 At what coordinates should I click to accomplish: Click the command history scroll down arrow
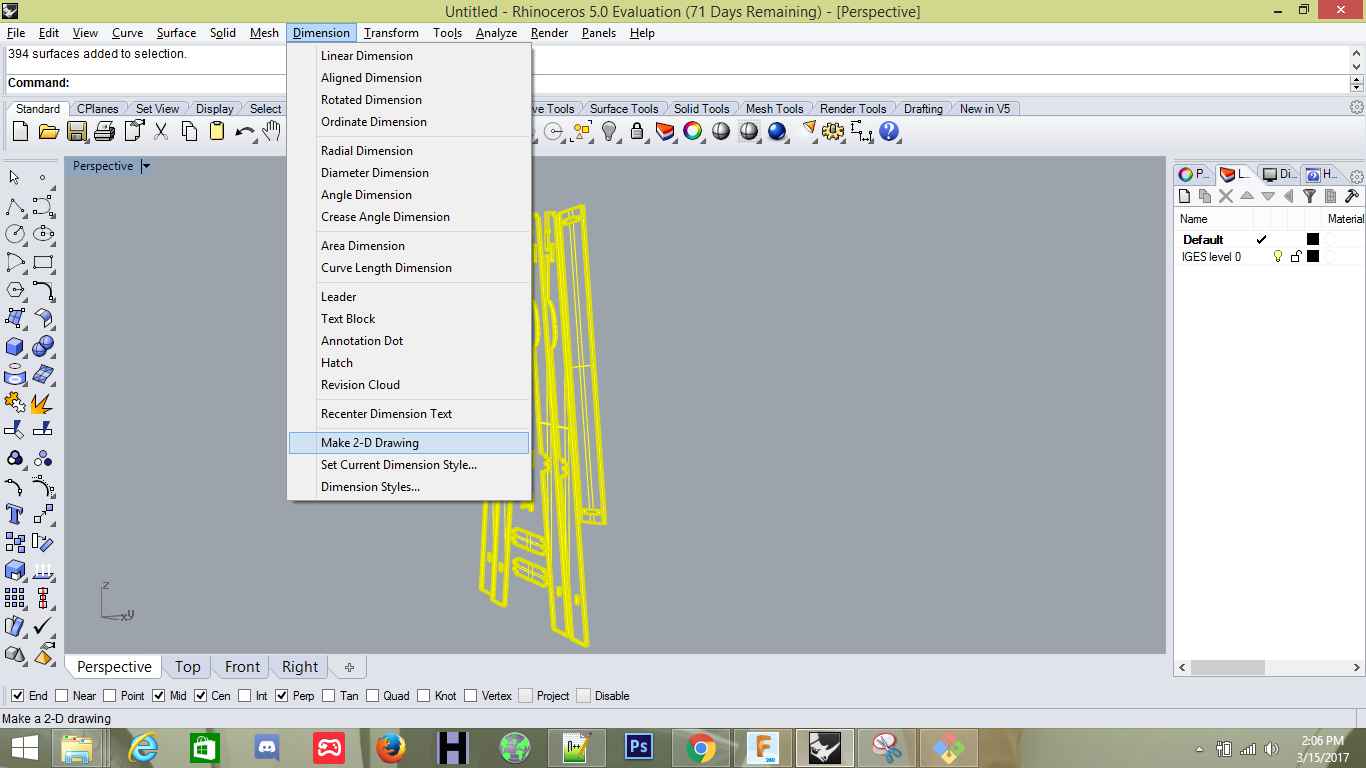1357,66
